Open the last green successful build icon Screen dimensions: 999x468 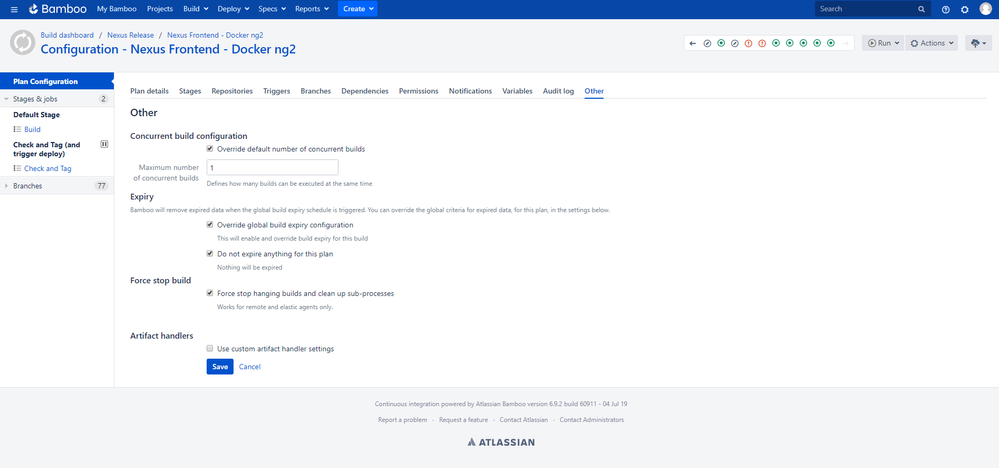pyautogui.click(x=831, y=43)
